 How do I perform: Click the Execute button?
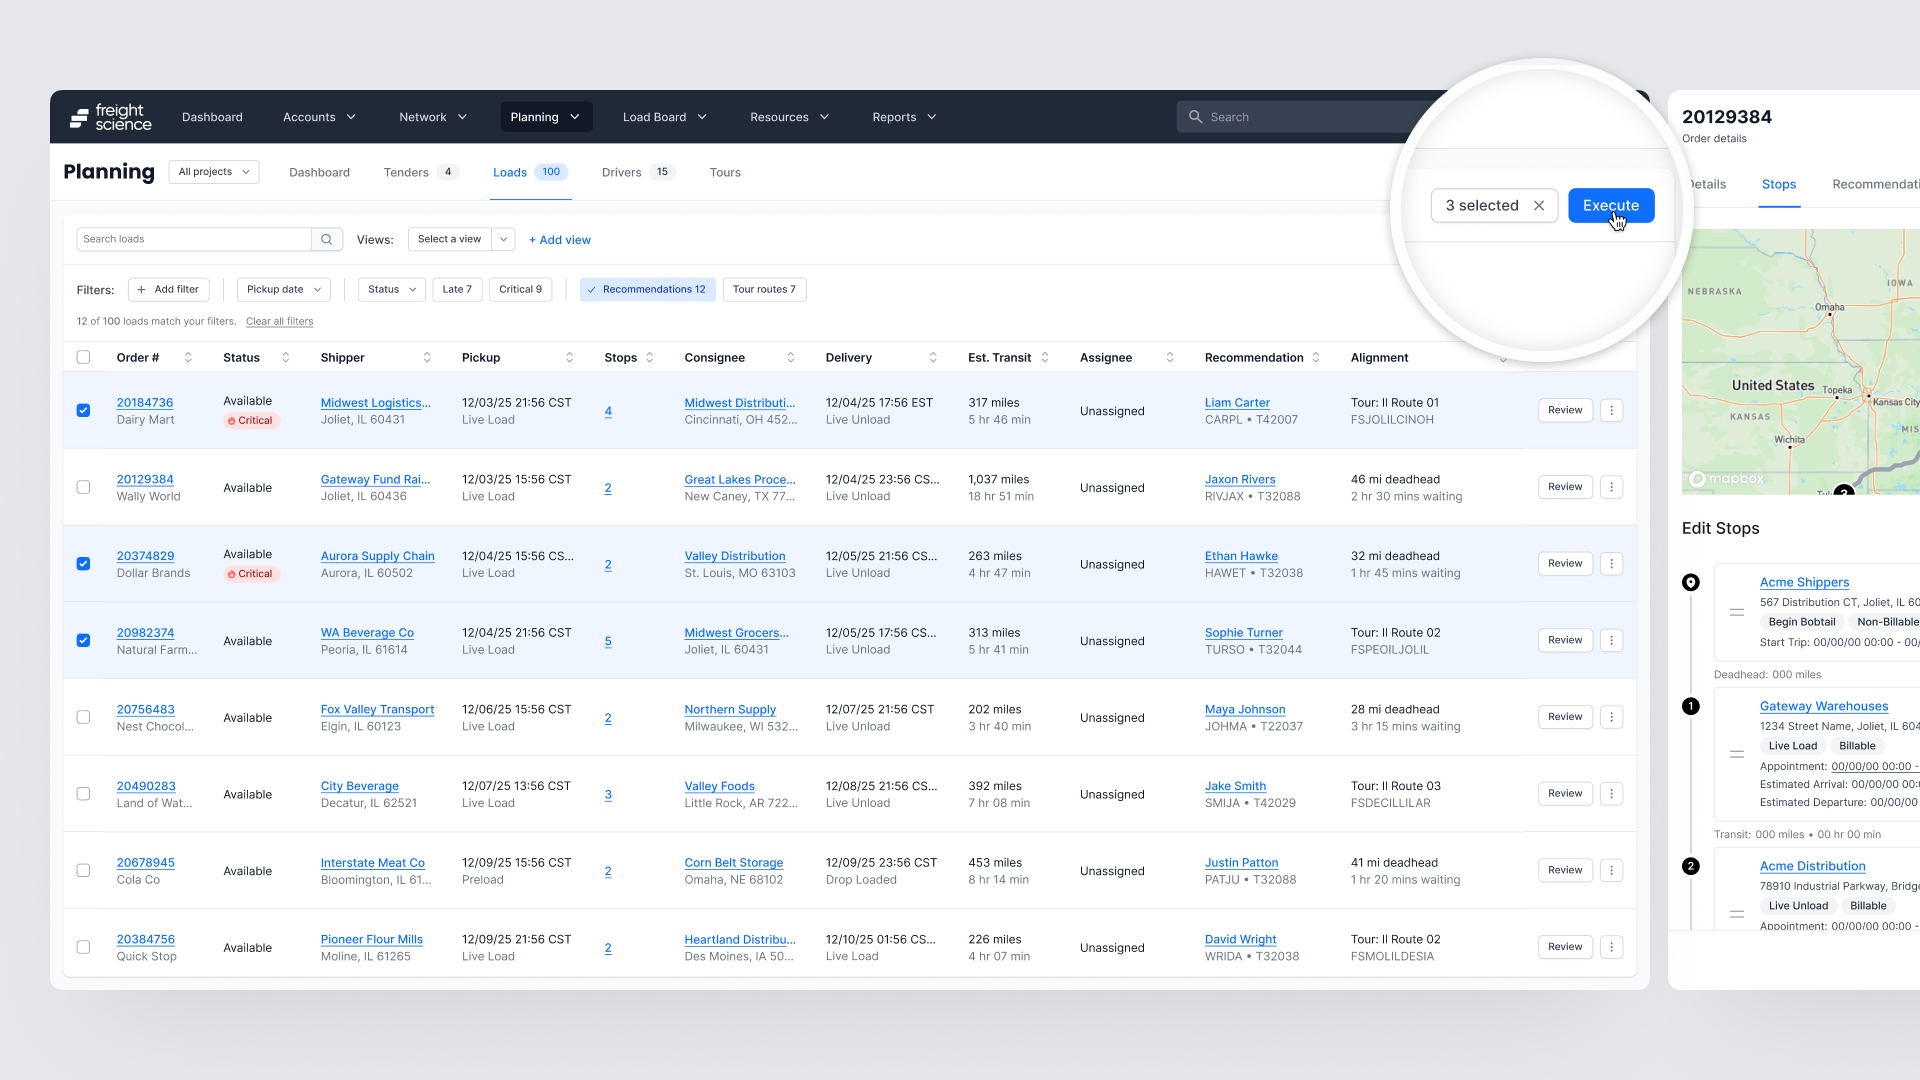point(1610,206)
